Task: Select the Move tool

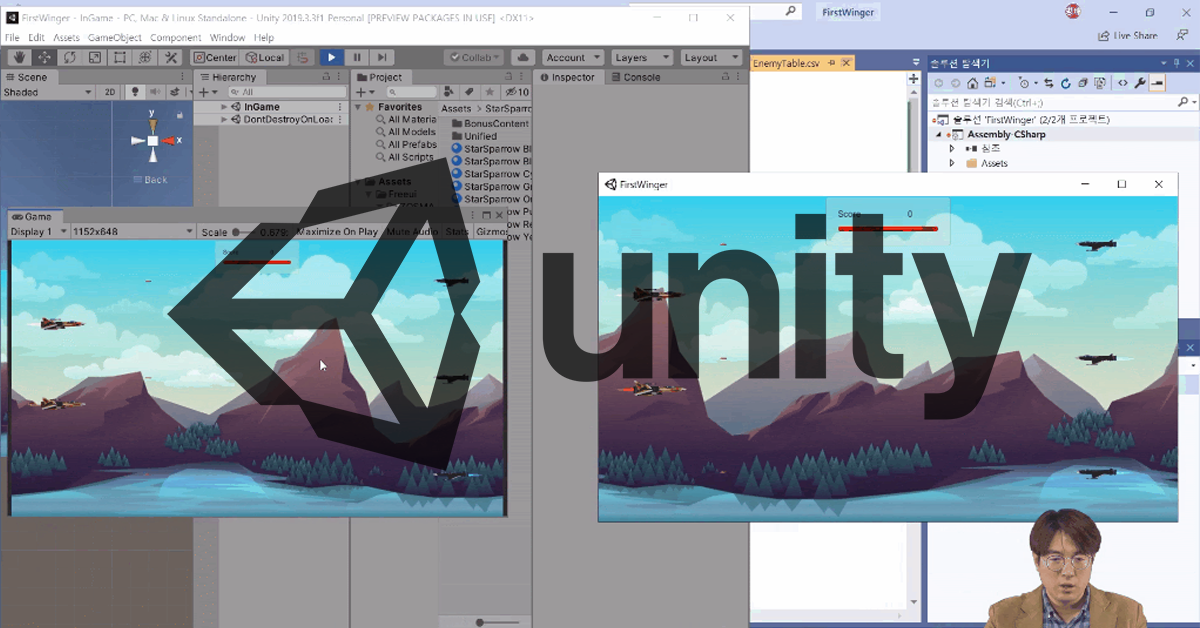Action: tap(44, 58)
